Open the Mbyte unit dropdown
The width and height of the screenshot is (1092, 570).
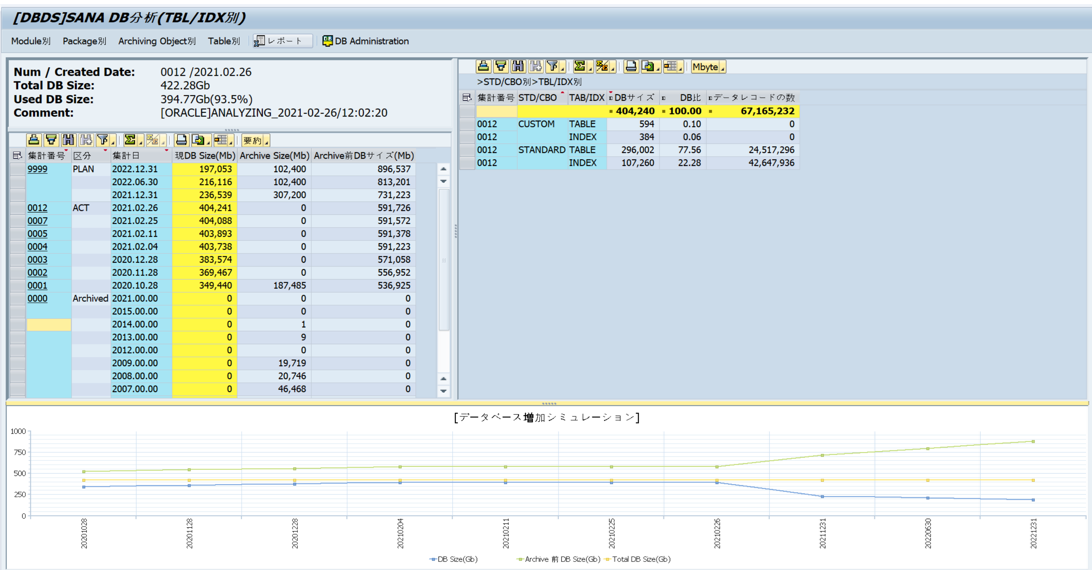[708, 66]
